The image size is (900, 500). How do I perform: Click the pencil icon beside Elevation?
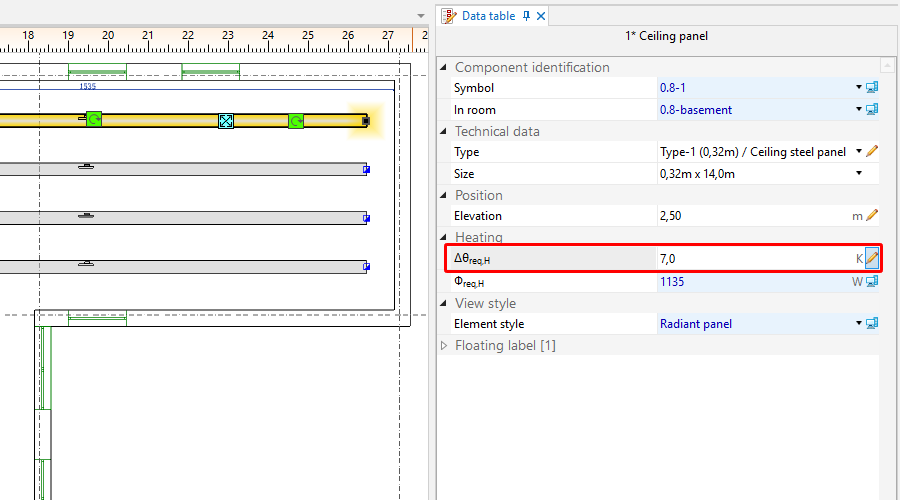(x=871, y=215)
